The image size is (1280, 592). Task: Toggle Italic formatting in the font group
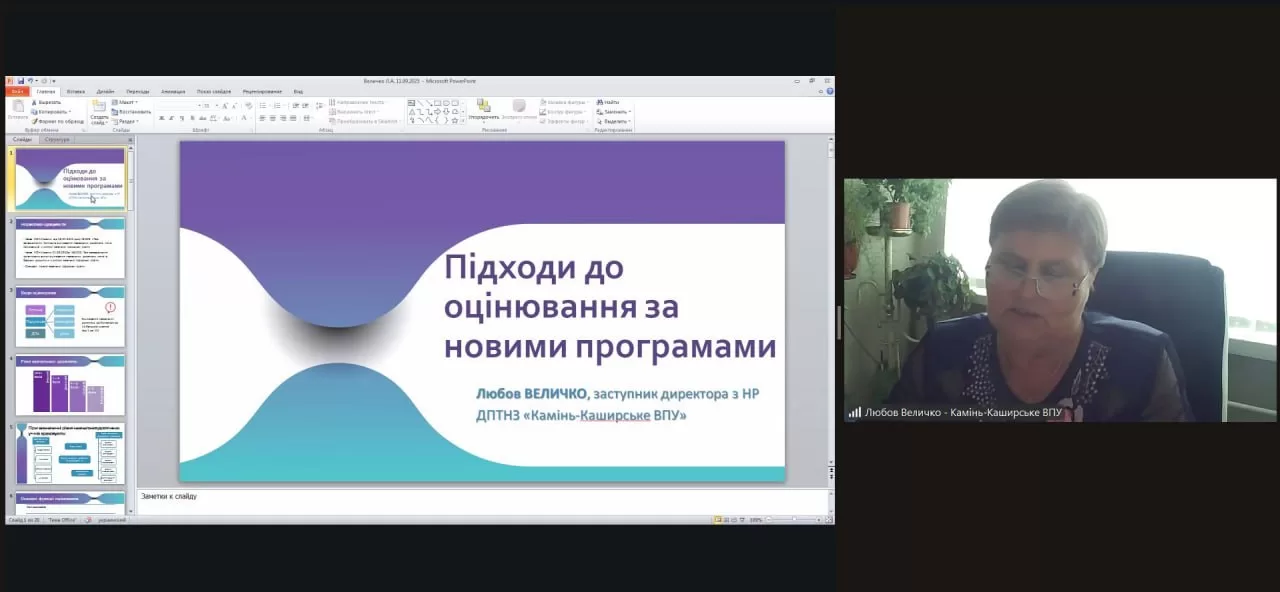point(171,118)
